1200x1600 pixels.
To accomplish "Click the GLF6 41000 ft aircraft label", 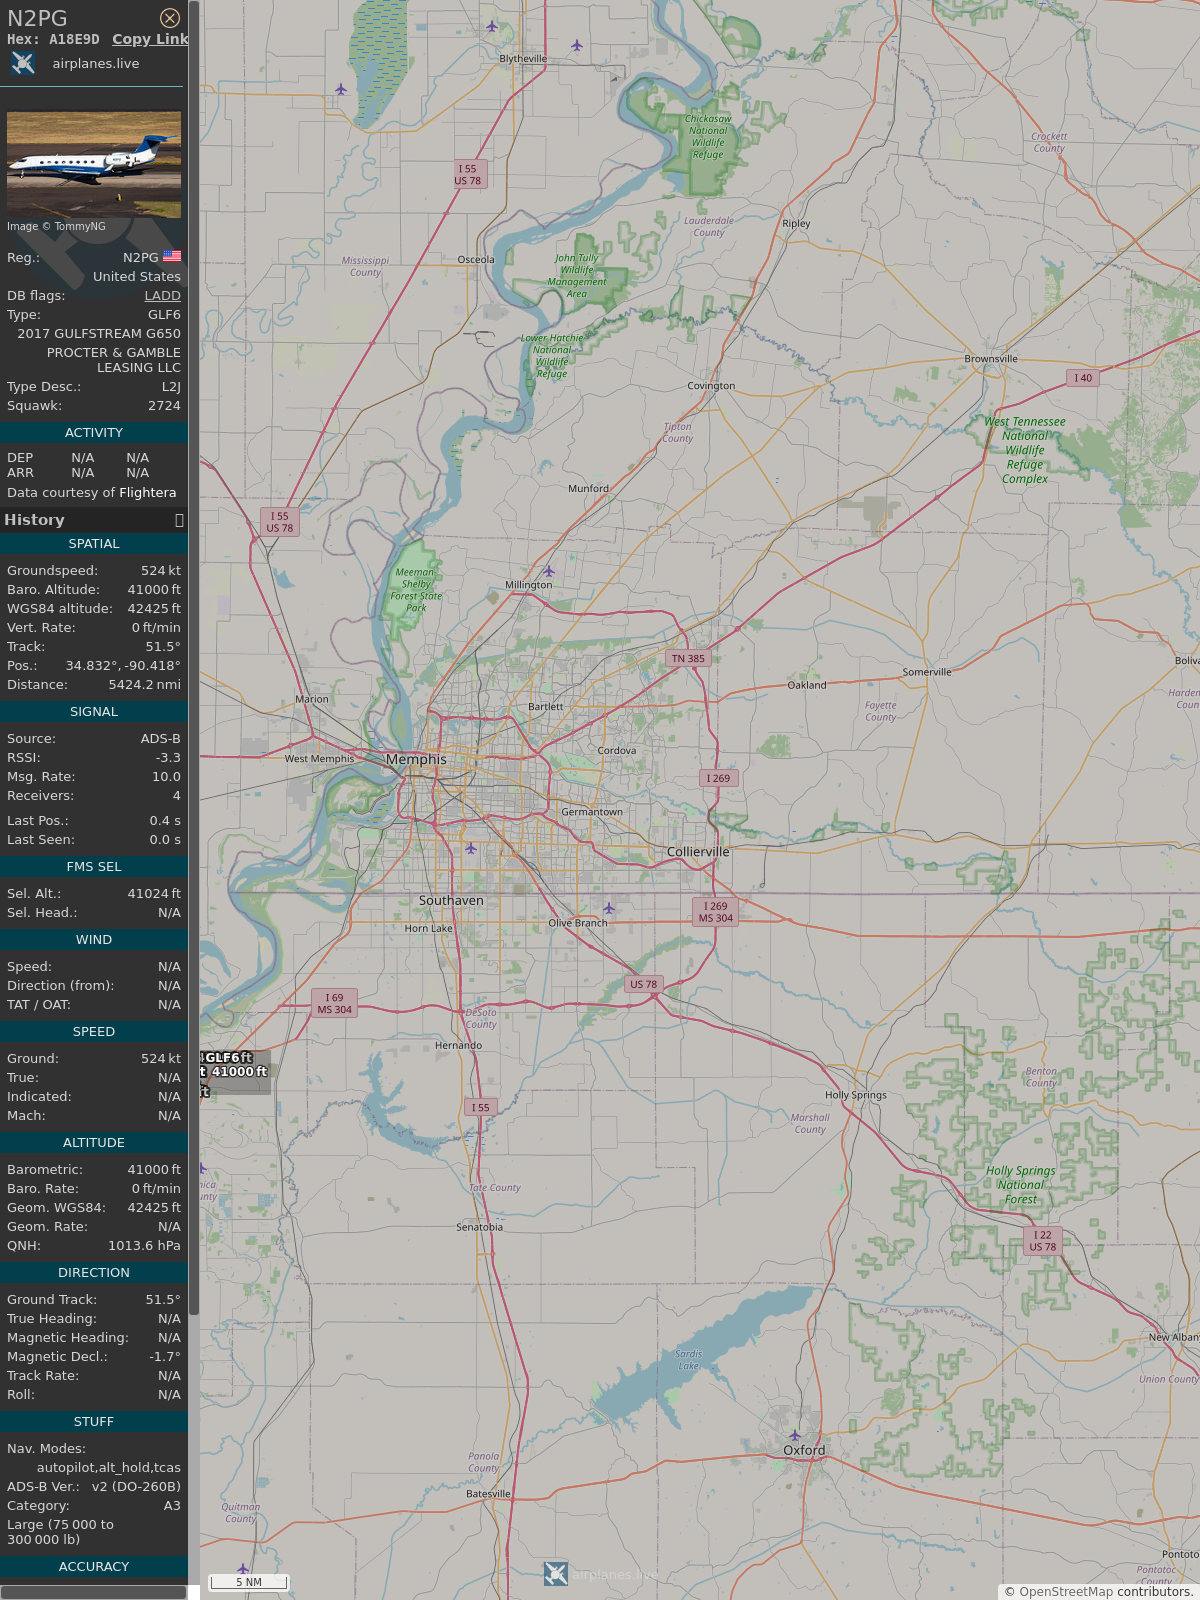I will tap(235, 1072).
